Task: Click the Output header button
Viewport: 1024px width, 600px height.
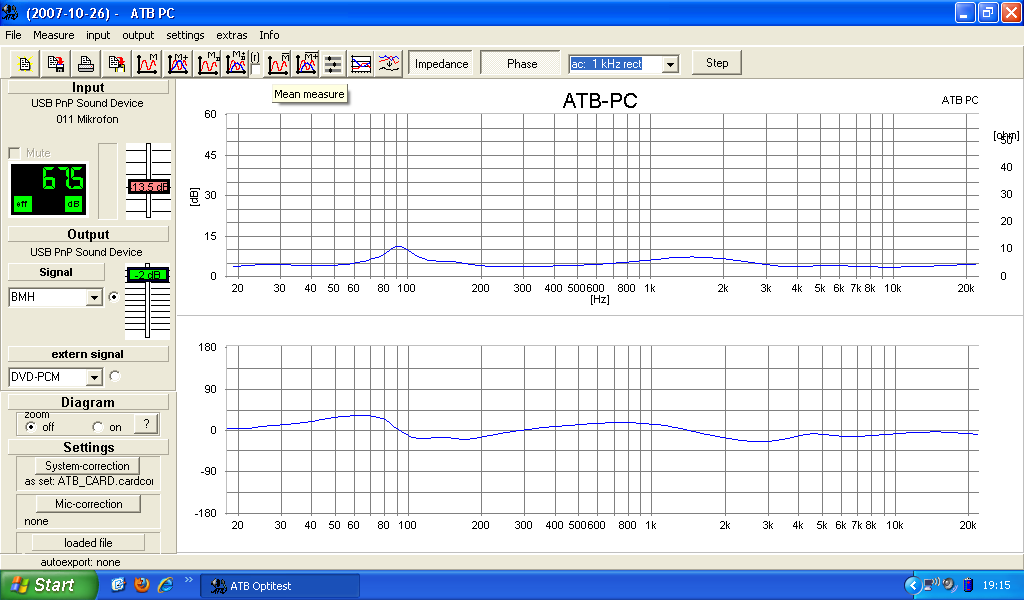Action: tap(88, 234)
